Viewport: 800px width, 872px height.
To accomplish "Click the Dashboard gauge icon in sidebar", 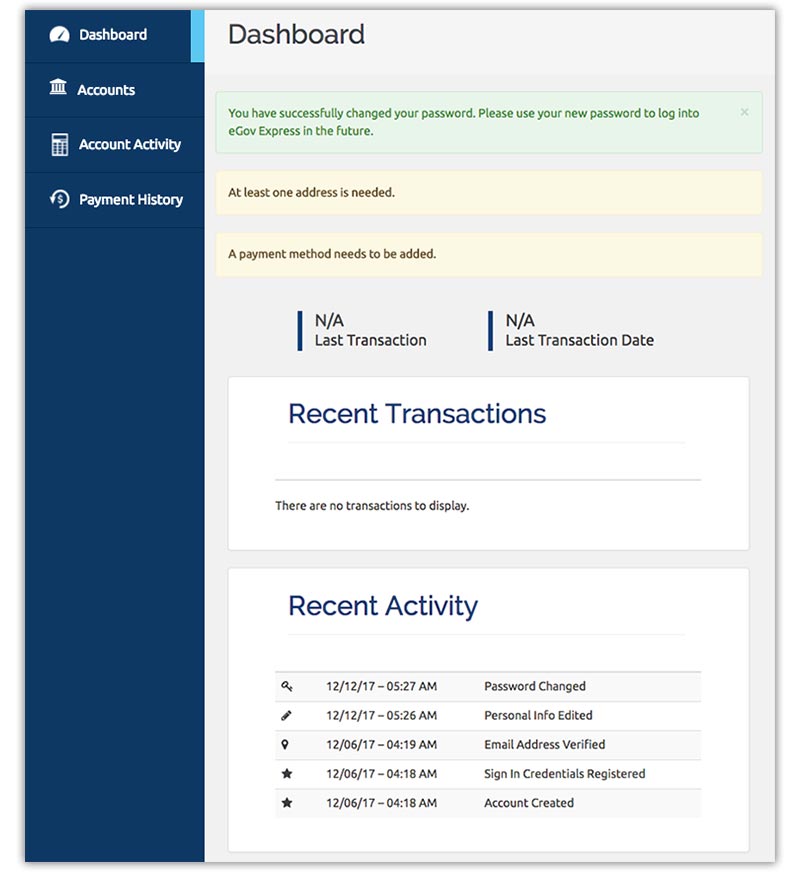I will point(59,34).
